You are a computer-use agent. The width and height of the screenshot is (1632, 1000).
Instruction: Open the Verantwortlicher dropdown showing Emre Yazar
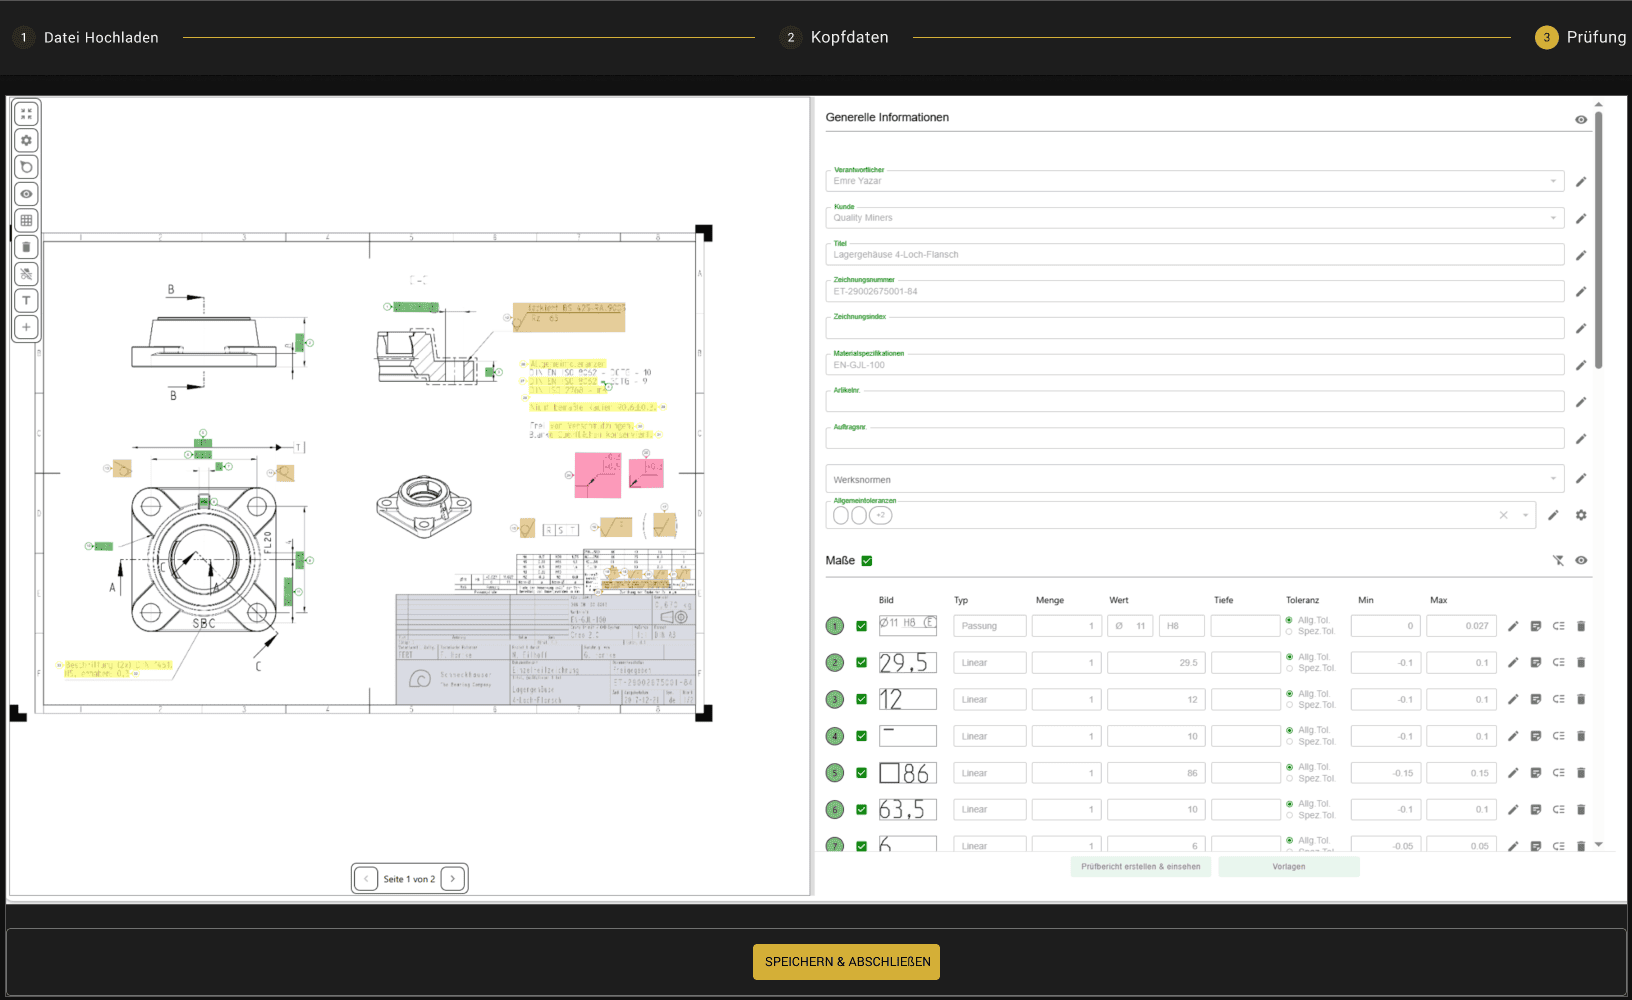point(1552,180)
